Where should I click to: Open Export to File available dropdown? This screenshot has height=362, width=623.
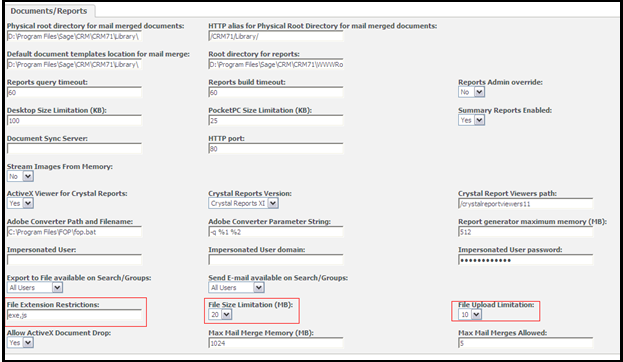(35, 288)
